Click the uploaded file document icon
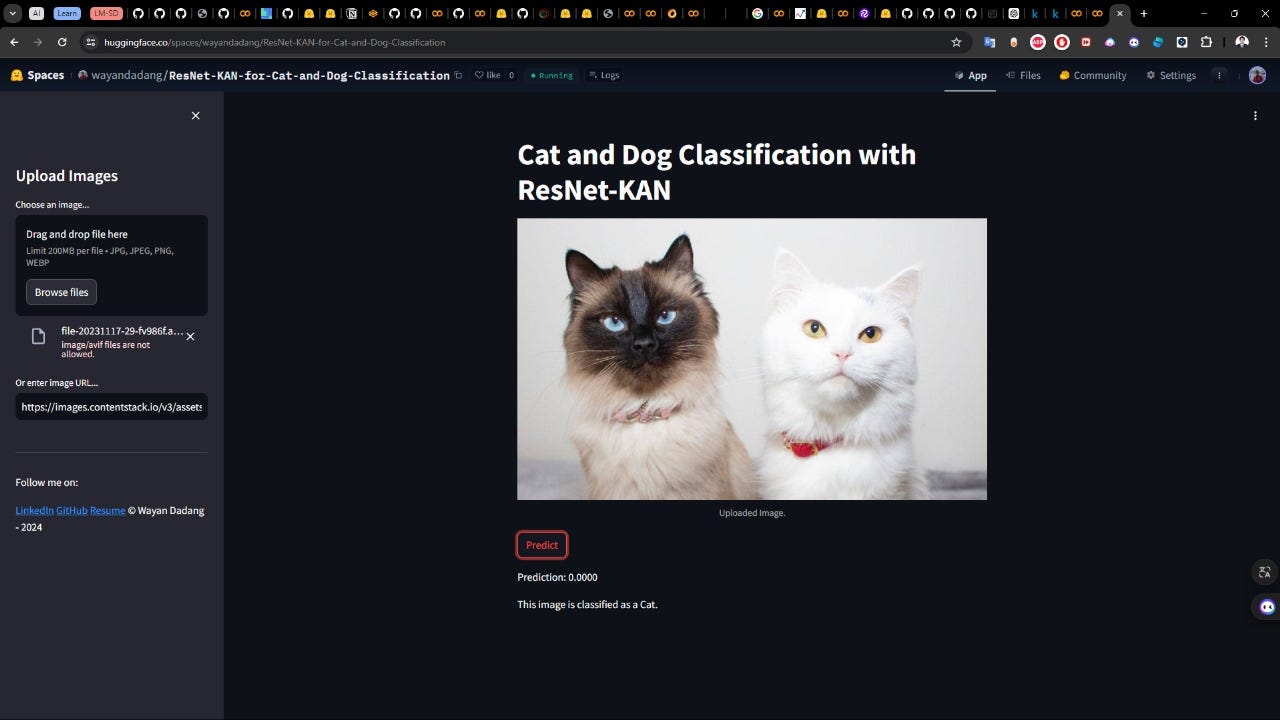 pyautogui.click(x=37, y=338)
